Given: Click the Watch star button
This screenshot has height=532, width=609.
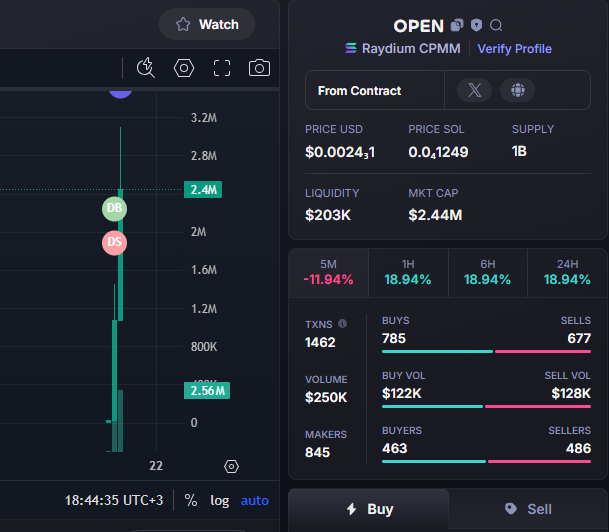Looking at the screenshot, I should (207, 24).
